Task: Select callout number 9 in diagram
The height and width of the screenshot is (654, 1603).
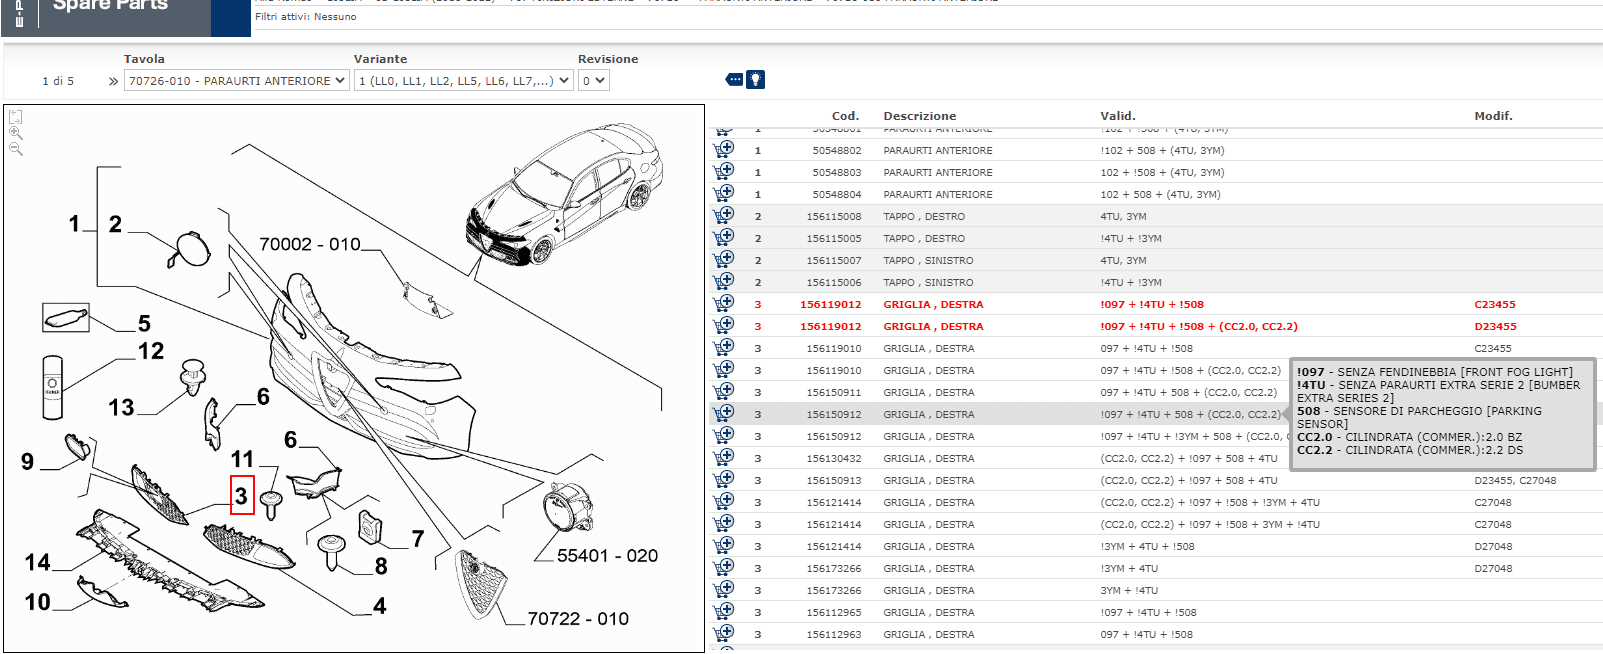Action: pyautogui.click(x=27, y=462)
